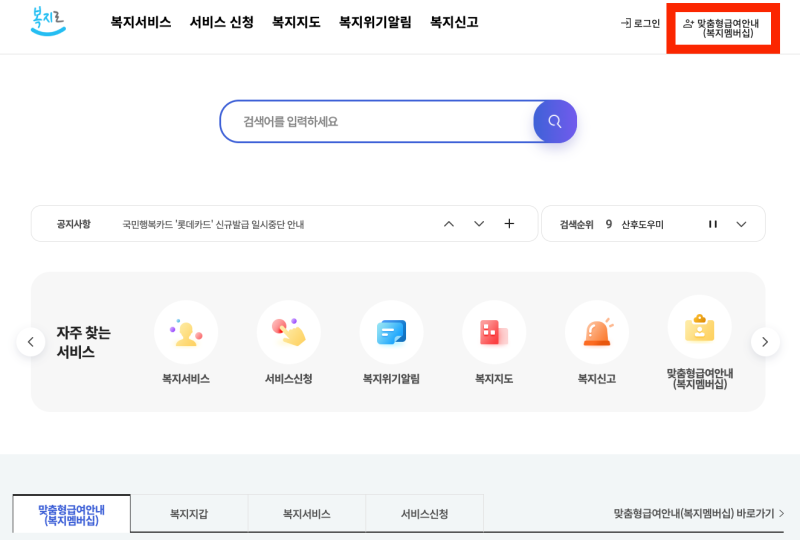Click the plus icon for more notices

click(x=509, y=224)
